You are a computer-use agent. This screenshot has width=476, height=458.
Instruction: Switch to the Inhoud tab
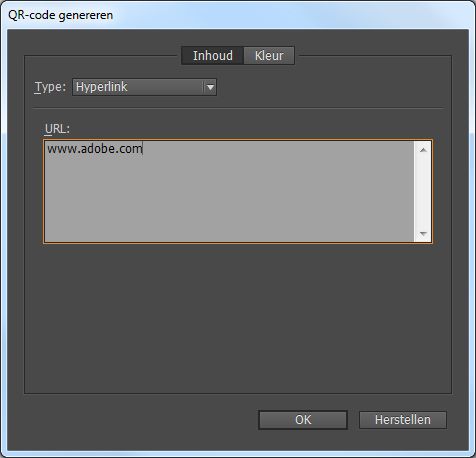[213, 55]
